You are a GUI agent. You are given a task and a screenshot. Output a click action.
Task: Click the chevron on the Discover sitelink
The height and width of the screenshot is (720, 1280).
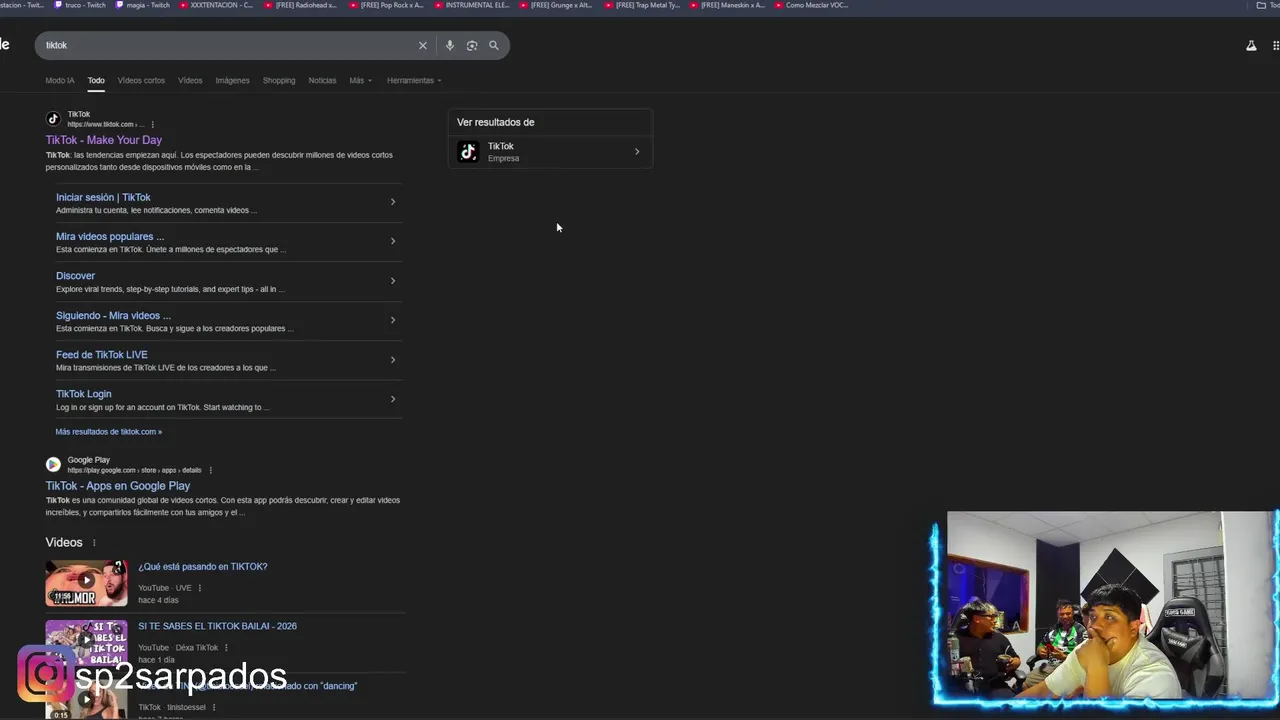pyautogui.click(x=392, y=281)
